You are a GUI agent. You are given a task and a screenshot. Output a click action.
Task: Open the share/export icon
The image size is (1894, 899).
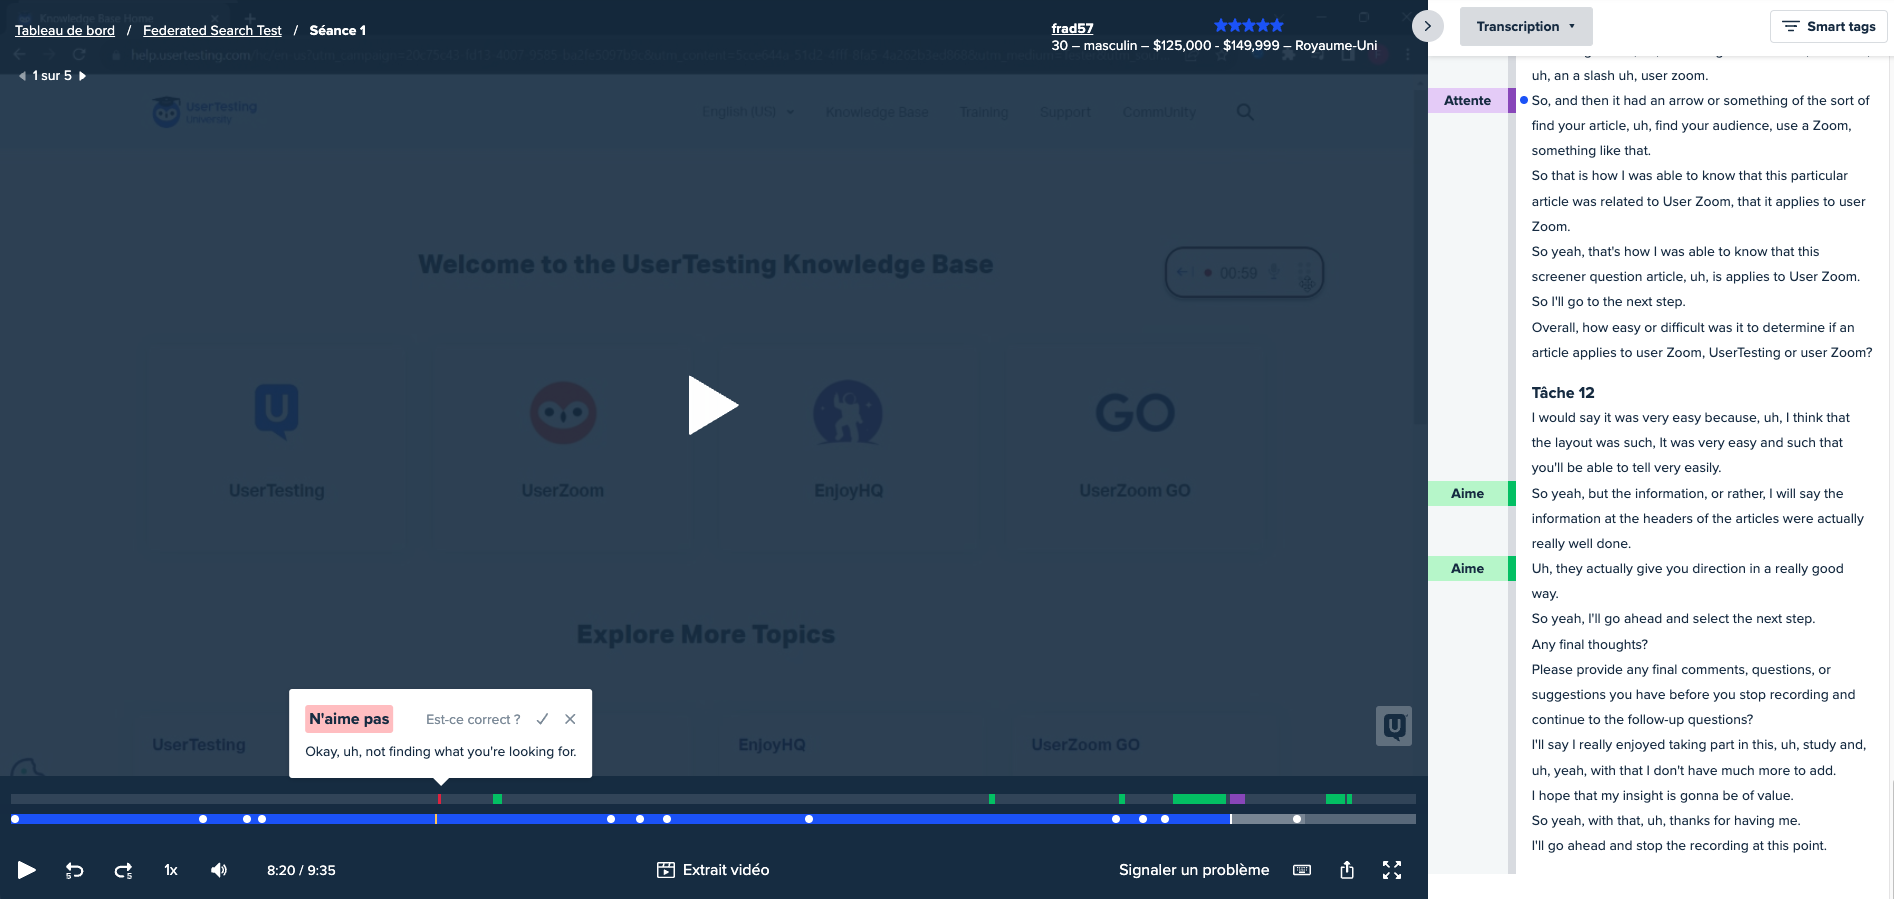click(1347, 870)
